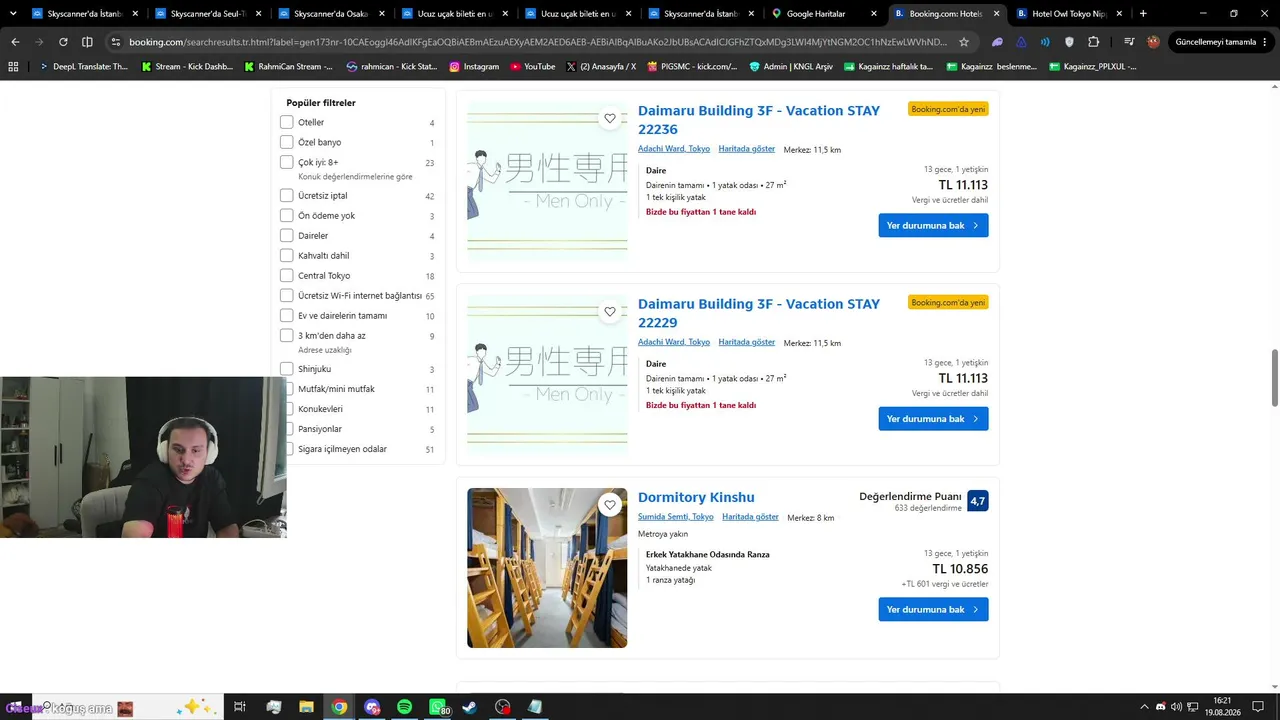Screen dimensions: 1280x720
Task: Open the Sumida Semti, Tokyo location link
Action: pyautogui.click(x=676, y=517)
